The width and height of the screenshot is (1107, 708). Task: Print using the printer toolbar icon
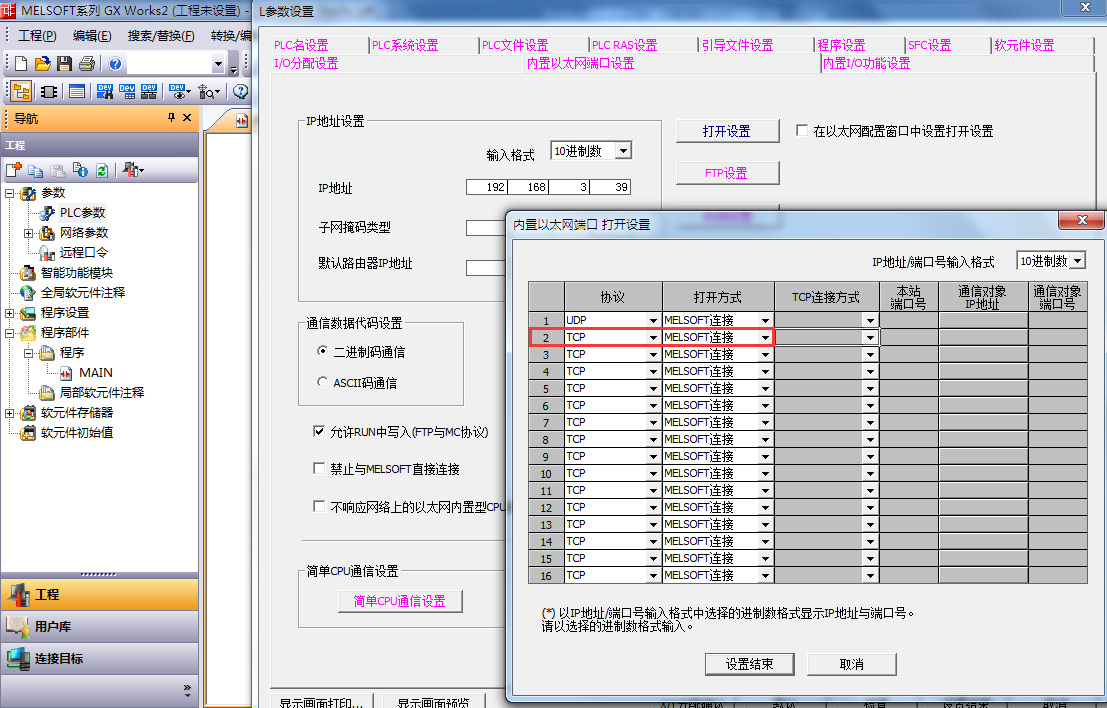87,64
